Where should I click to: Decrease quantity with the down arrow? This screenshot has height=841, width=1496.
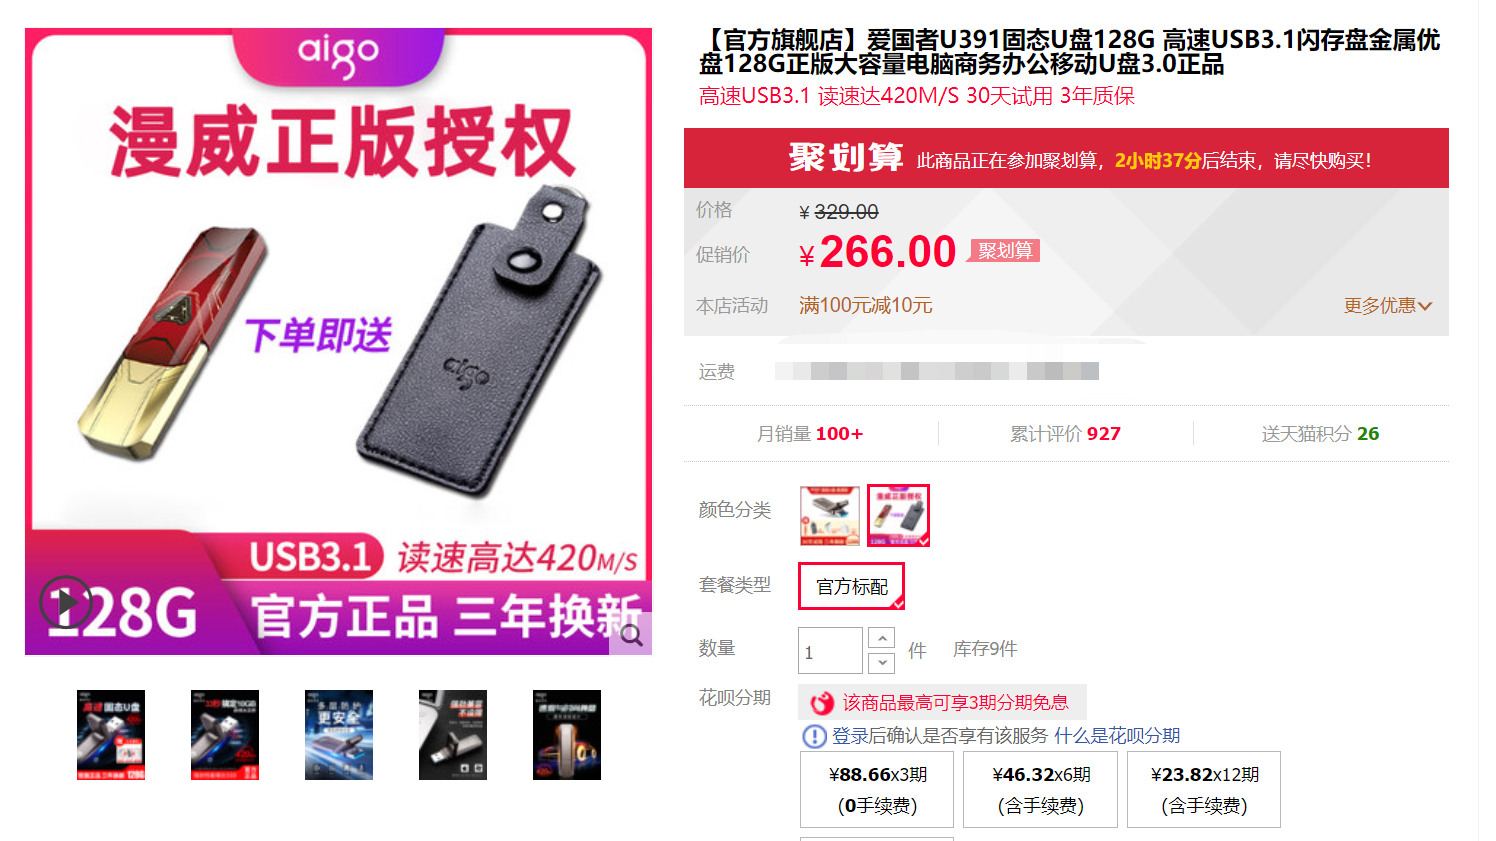(881, 662)
